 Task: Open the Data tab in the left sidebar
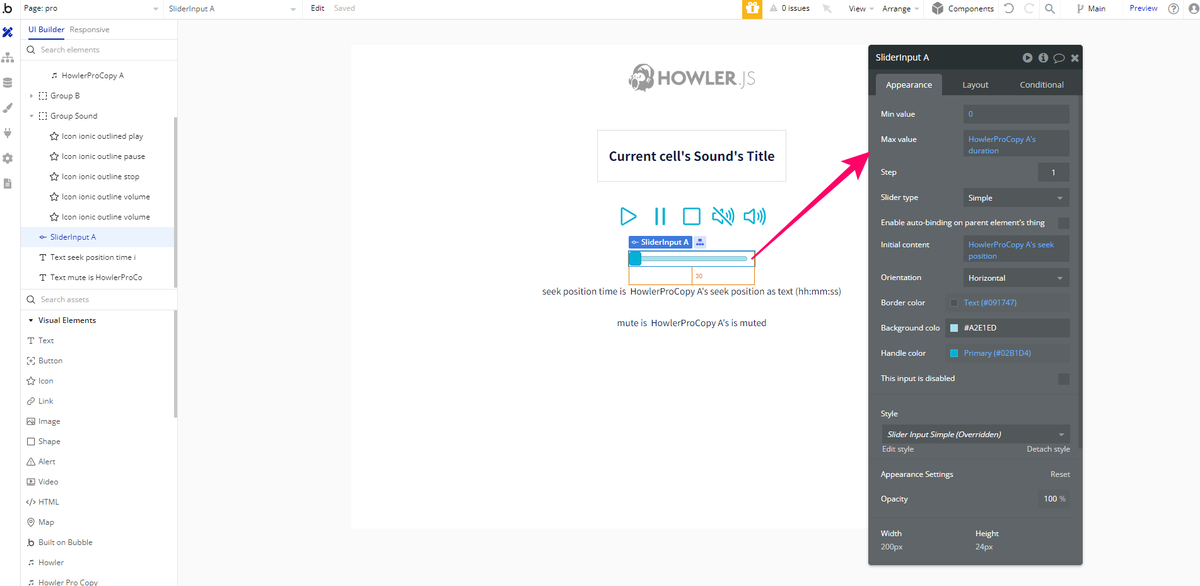[10, 82]
